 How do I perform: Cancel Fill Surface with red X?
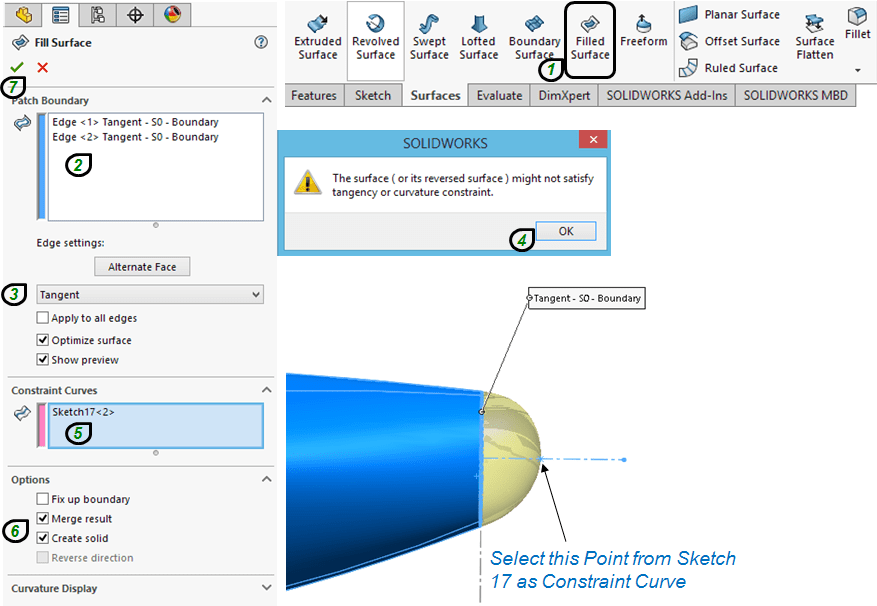pyautogui.click(x=42, y=67)
